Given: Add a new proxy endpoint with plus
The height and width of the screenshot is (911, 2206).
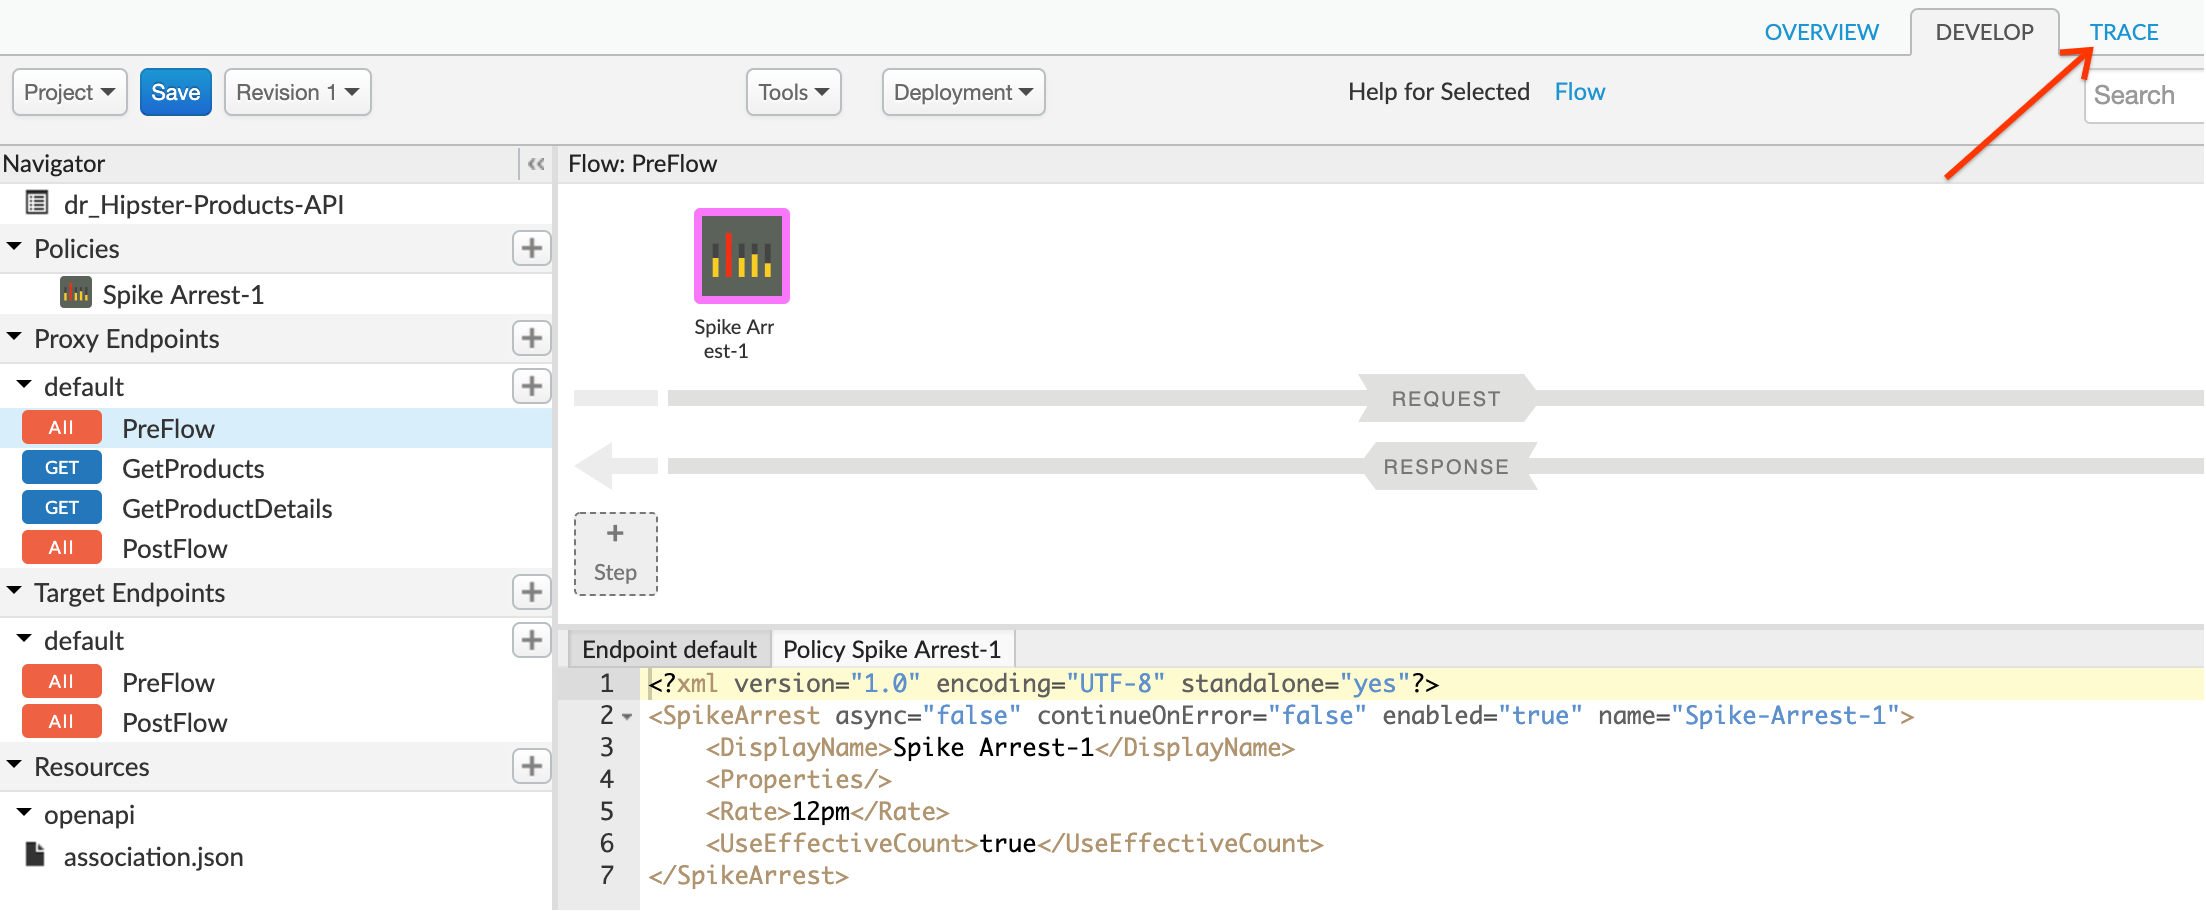Looking at the screenshot, I should (531, 338).
